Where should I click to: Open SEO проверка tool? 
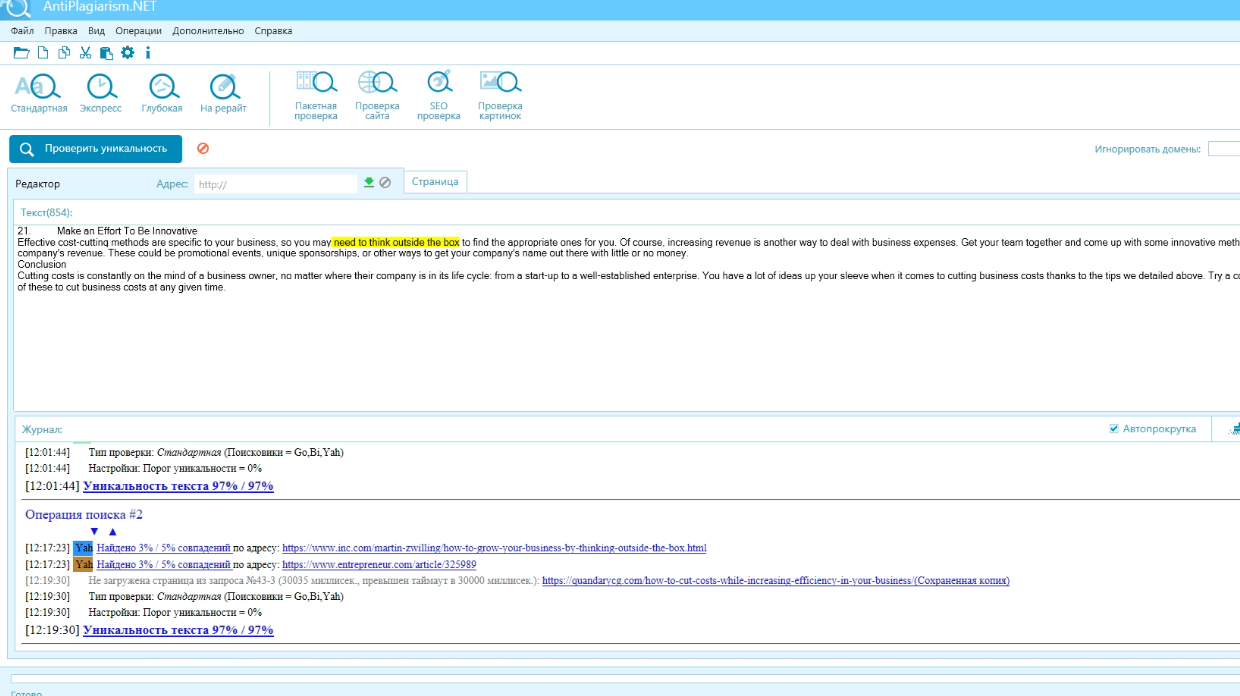tap(439, 96)
